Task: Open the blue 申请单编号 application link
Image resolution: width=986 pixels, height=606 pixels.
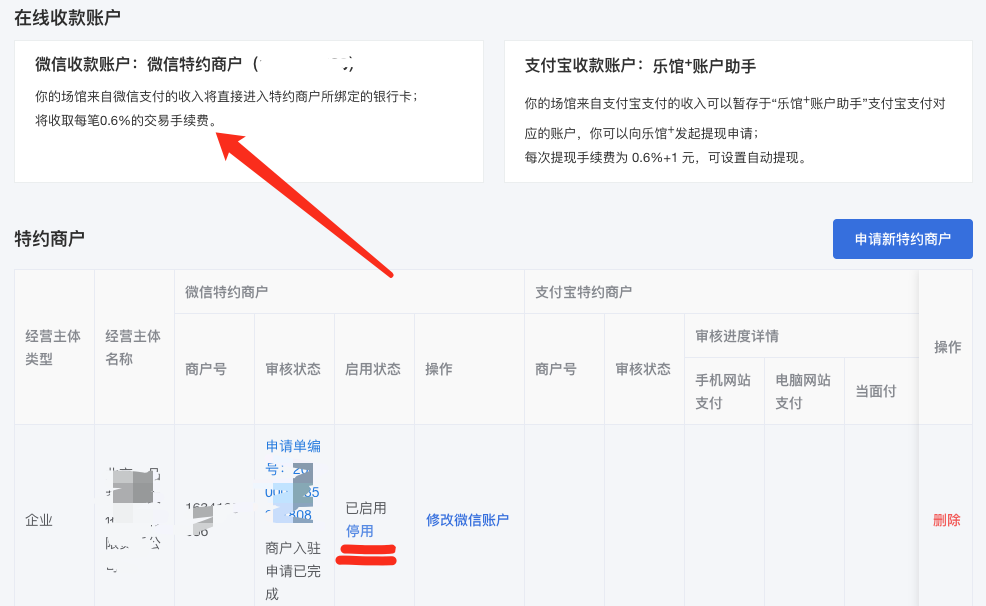Action: (293, 480)
